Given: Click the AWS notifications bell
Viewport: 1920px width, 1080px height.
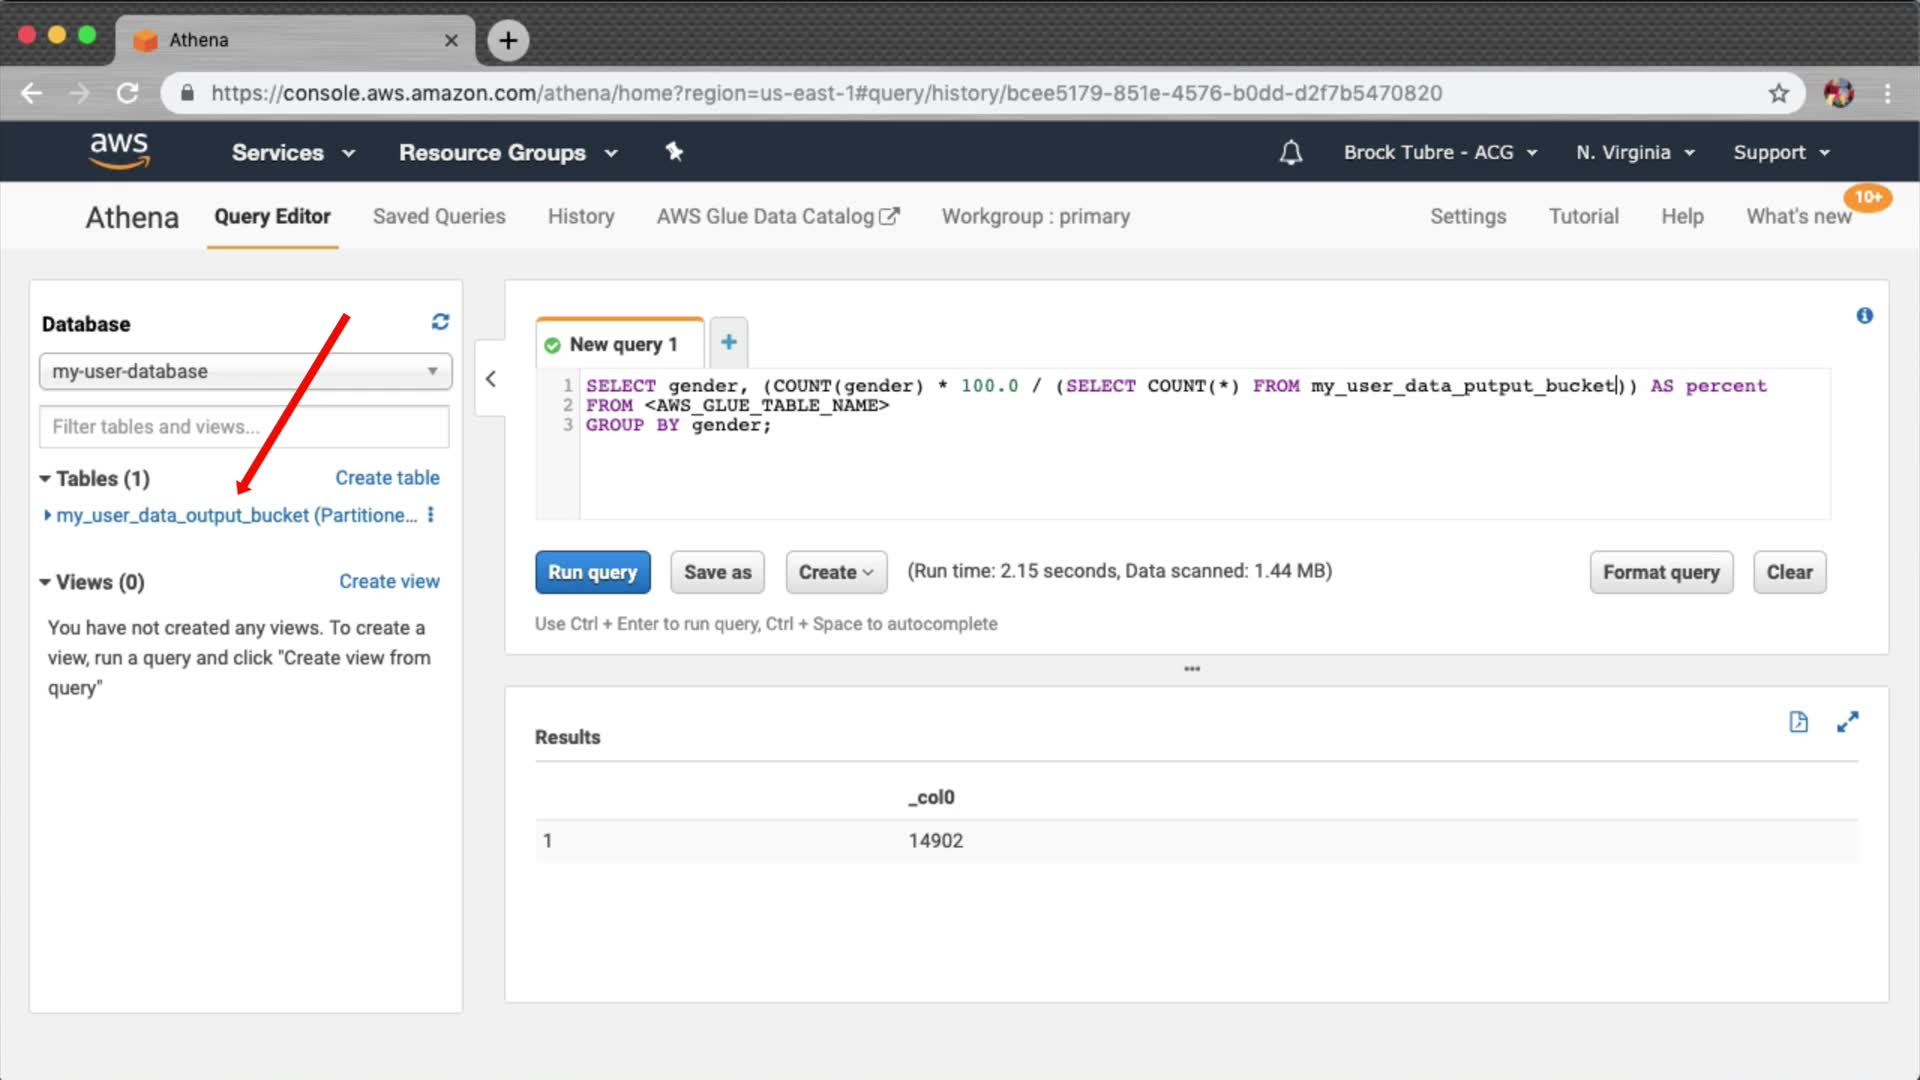Looking at the screenshot, I should click(1291, 153).
